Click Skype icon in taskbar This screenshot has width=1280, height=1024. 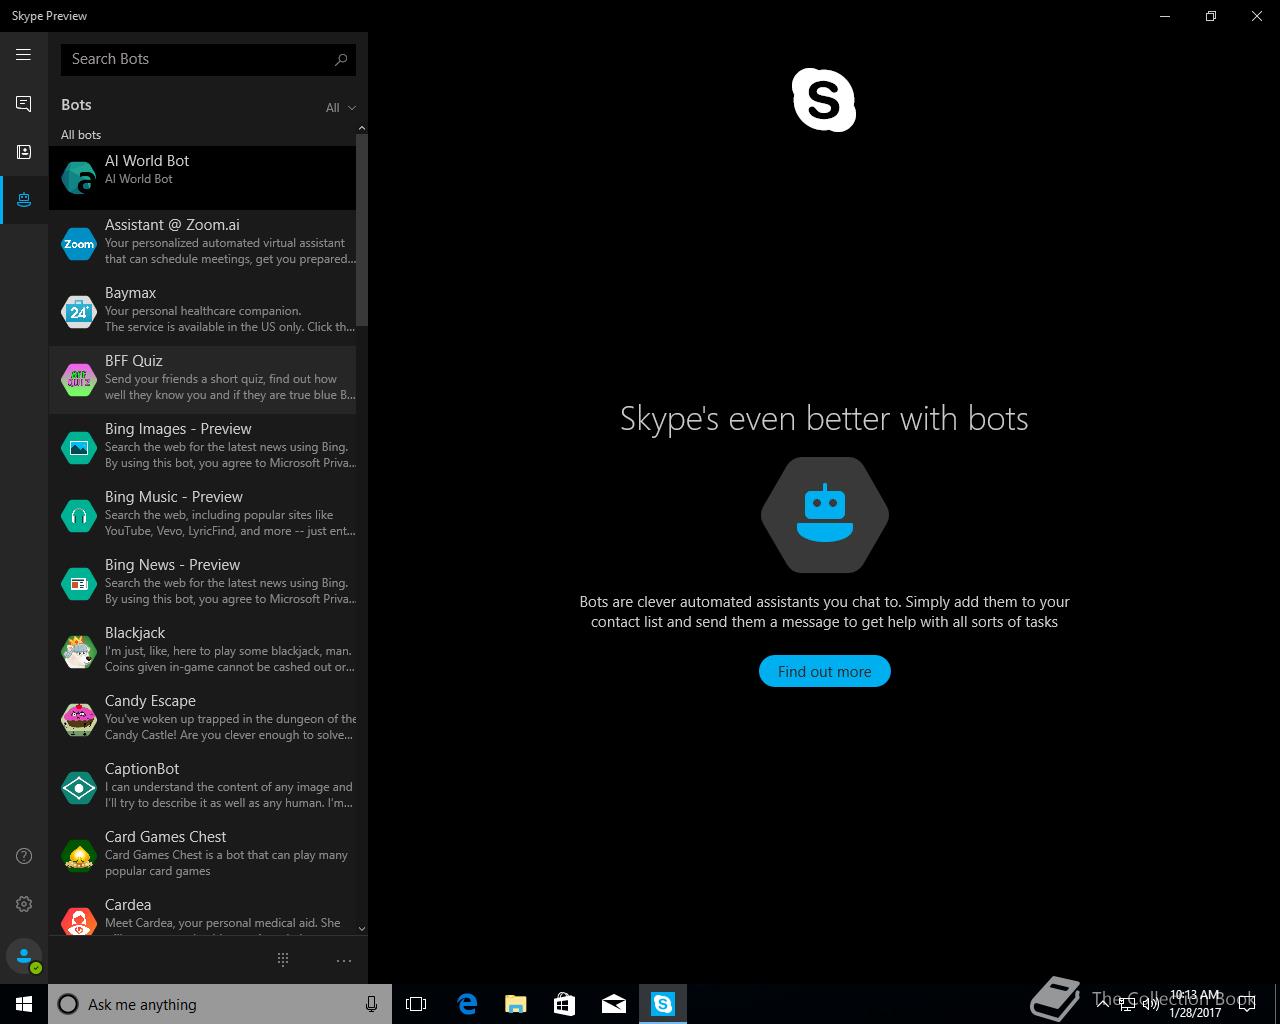(x=663, y=1004)
